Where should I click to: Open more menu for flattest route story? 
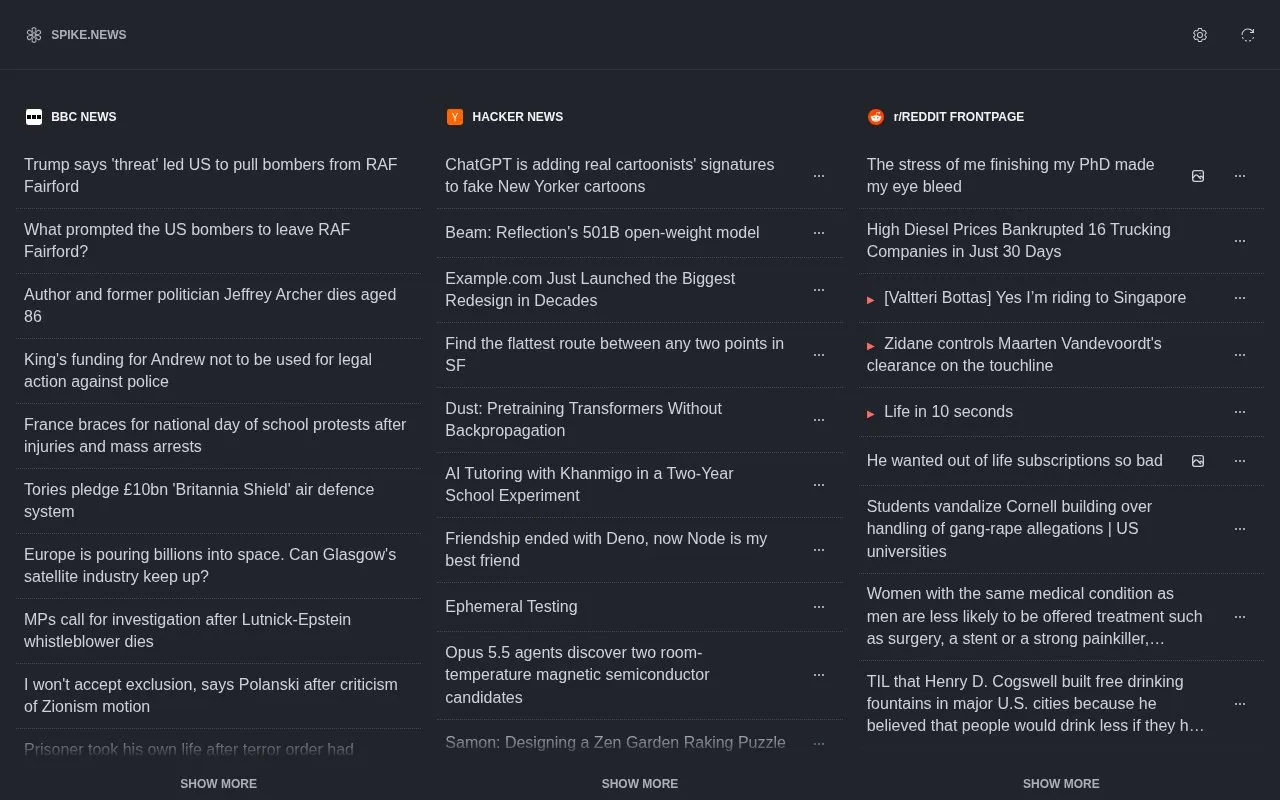pos(819,355)
